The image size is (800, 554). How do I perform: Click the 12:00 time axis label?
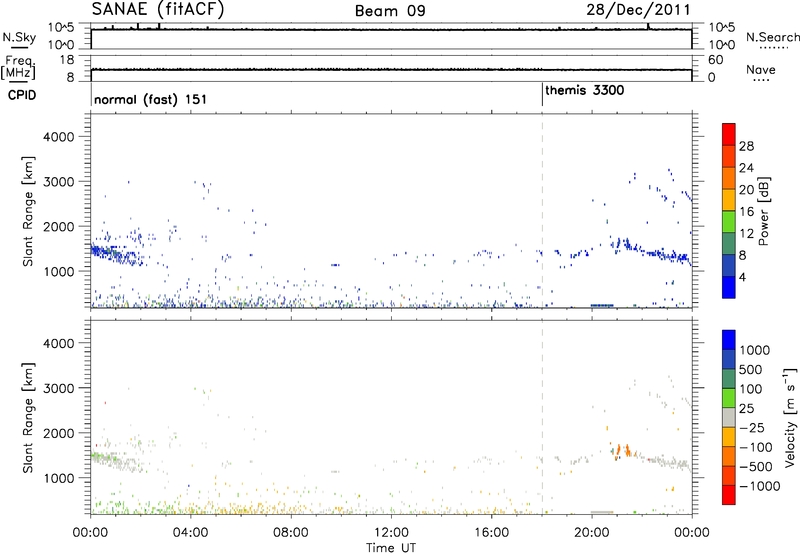[x=391, y=533]
